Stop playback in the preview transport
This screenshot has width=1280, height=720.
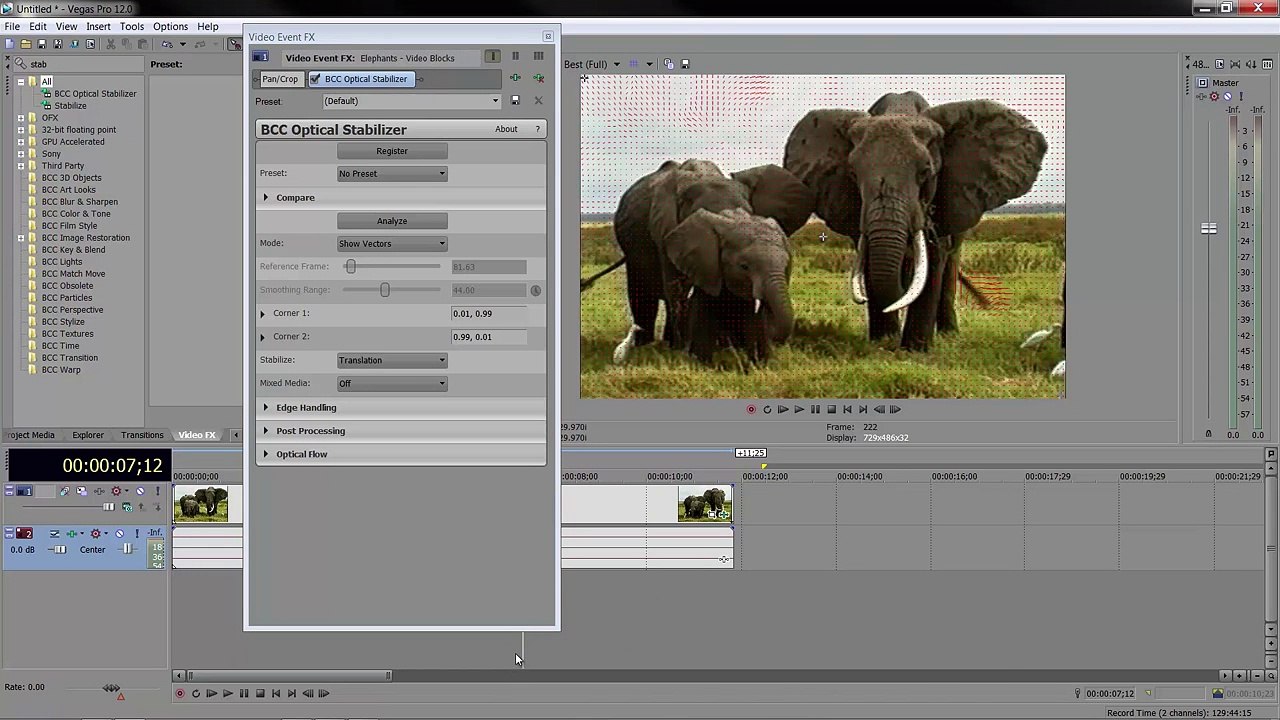(831, 409)
